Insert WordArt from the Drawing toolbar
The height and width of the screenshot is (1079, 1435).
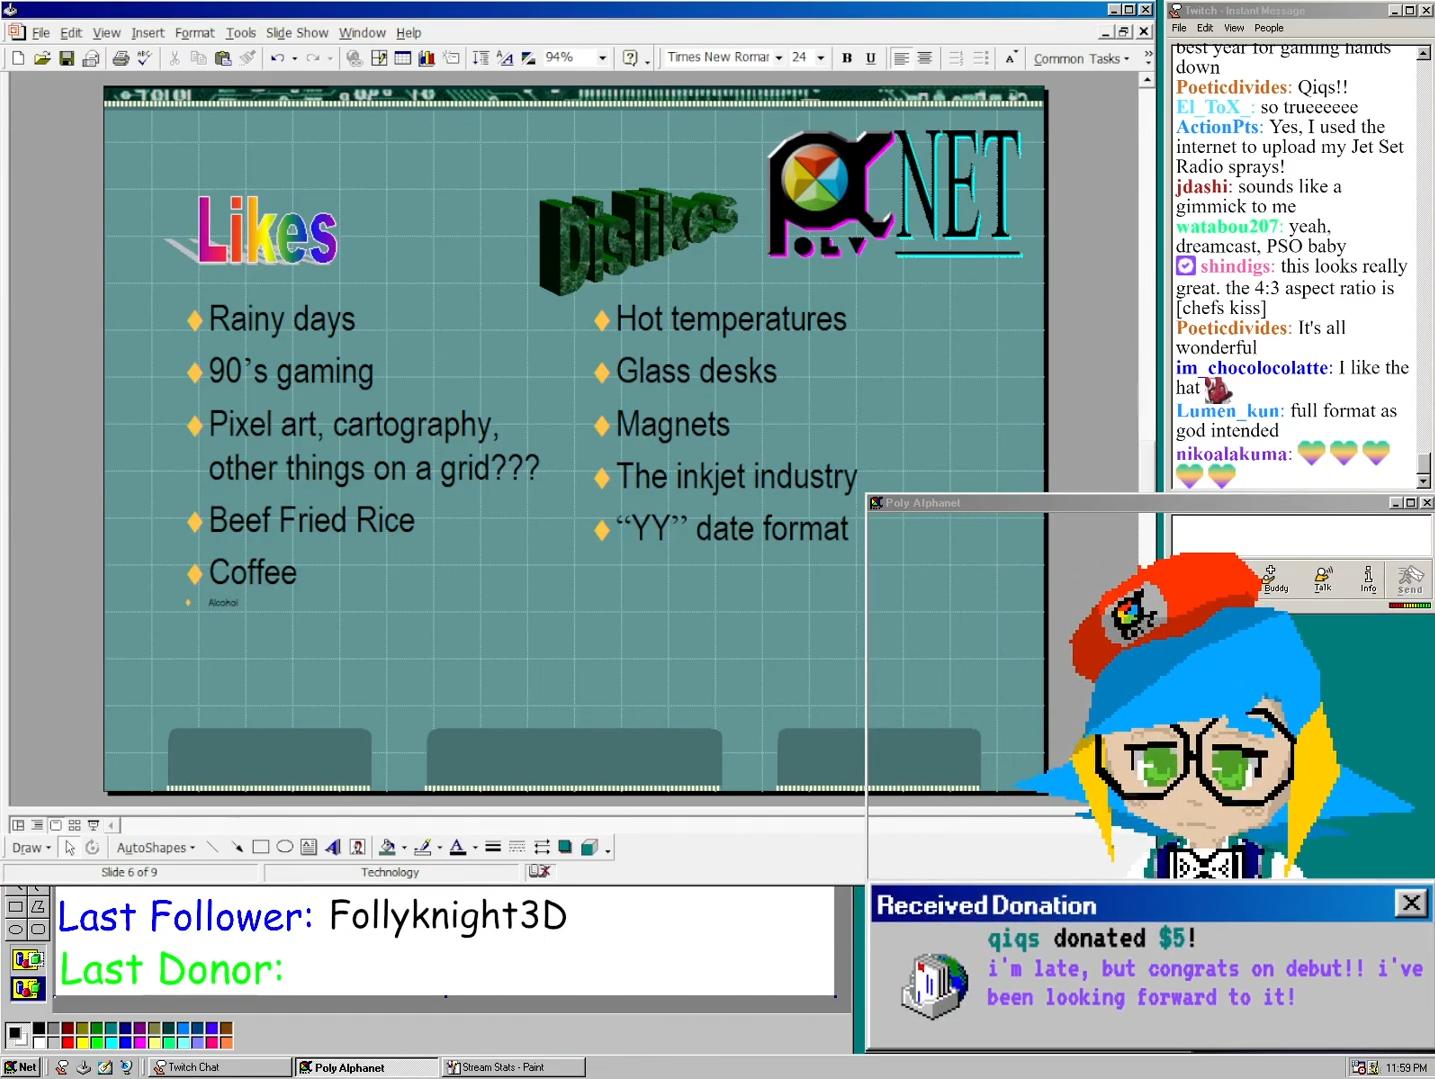333,847
